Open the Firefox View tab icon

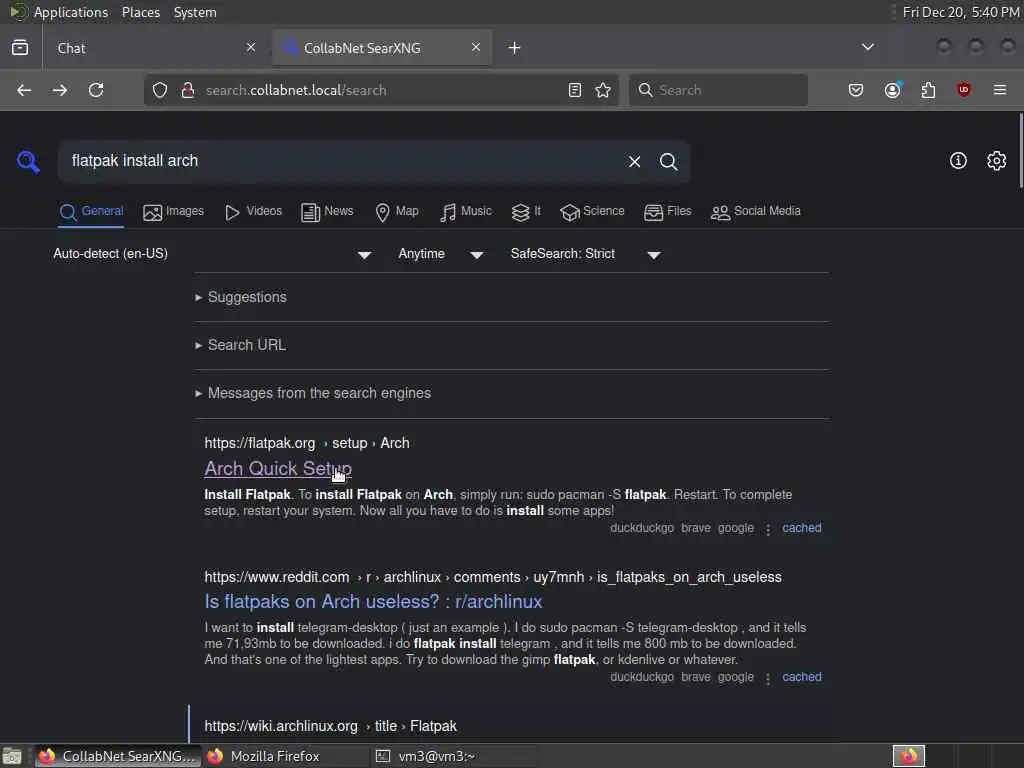[x=20, y=48]
